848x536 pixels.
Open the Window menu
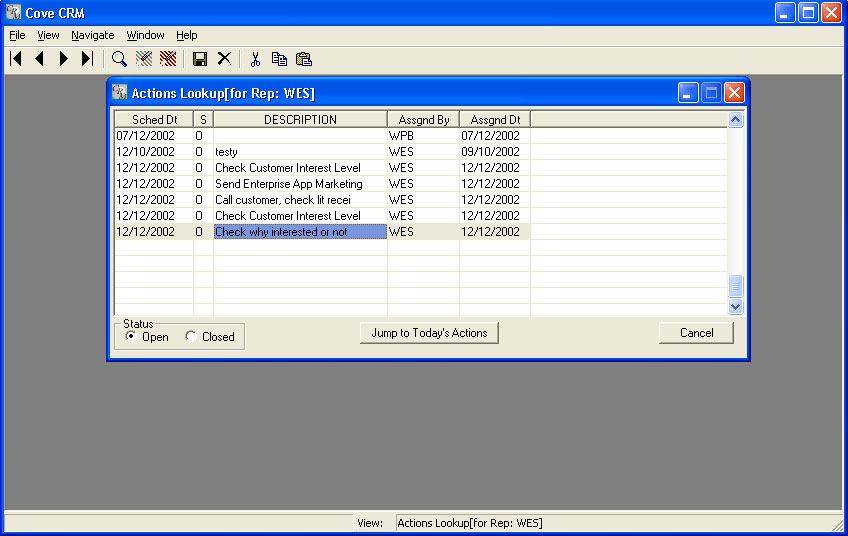[145, 35]
